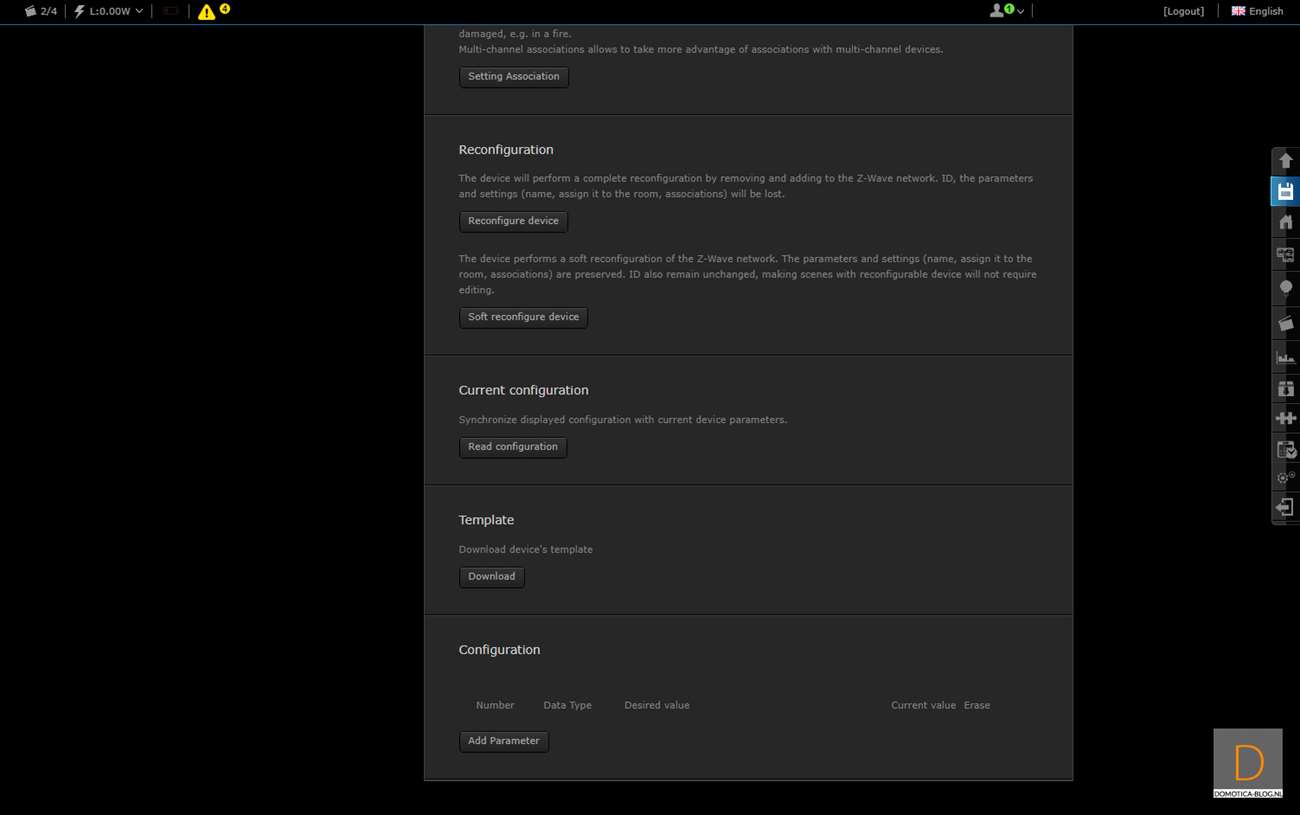Click the Configuration section heading
1300x815 pixels.
(499, 650)
